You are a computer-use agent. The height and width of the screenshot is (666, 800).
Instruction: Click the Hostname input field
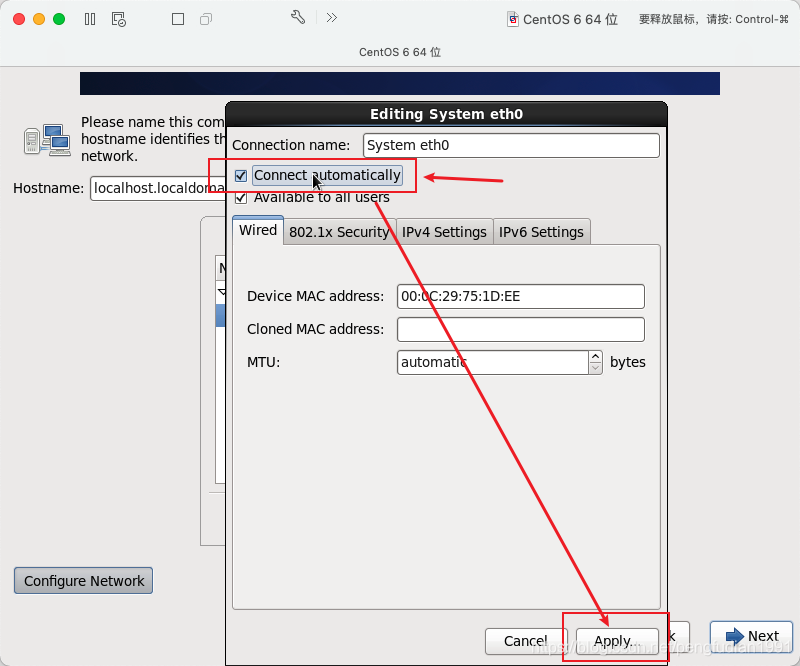click(158, 188)
